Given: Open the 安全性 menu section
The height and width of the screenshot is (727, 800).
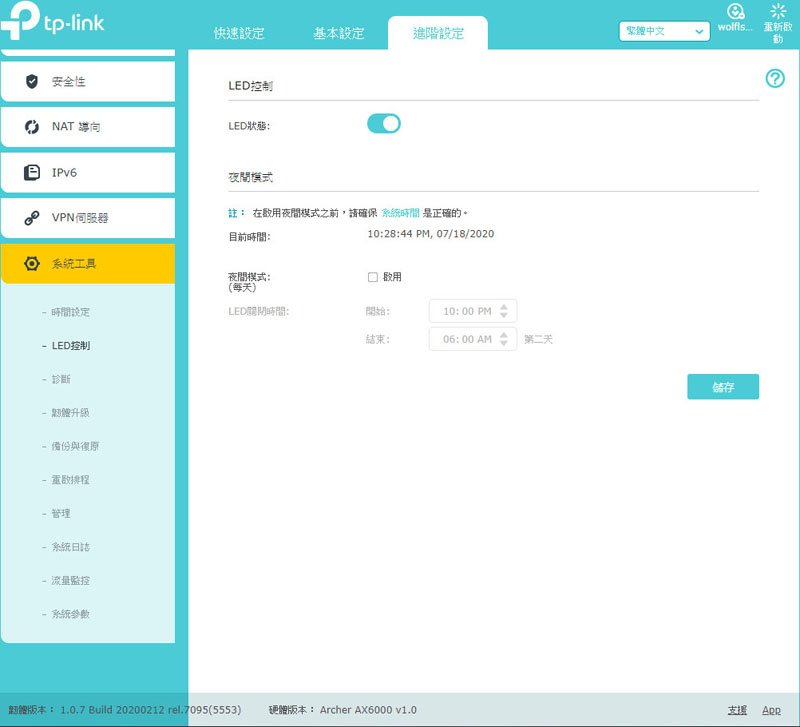Looking at the screenshot, I should coord(88,82).
